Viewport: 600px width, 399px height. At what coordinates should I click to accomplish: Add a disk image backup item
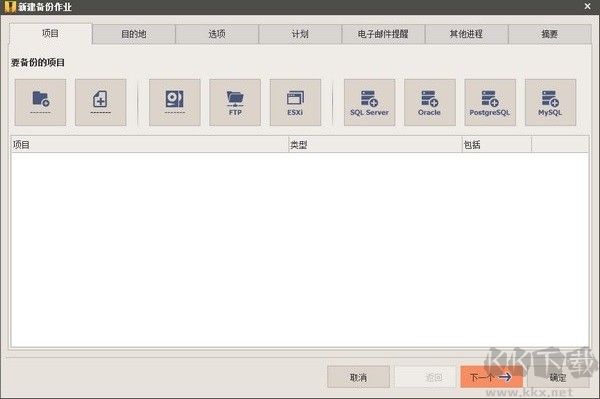(174, 103)
